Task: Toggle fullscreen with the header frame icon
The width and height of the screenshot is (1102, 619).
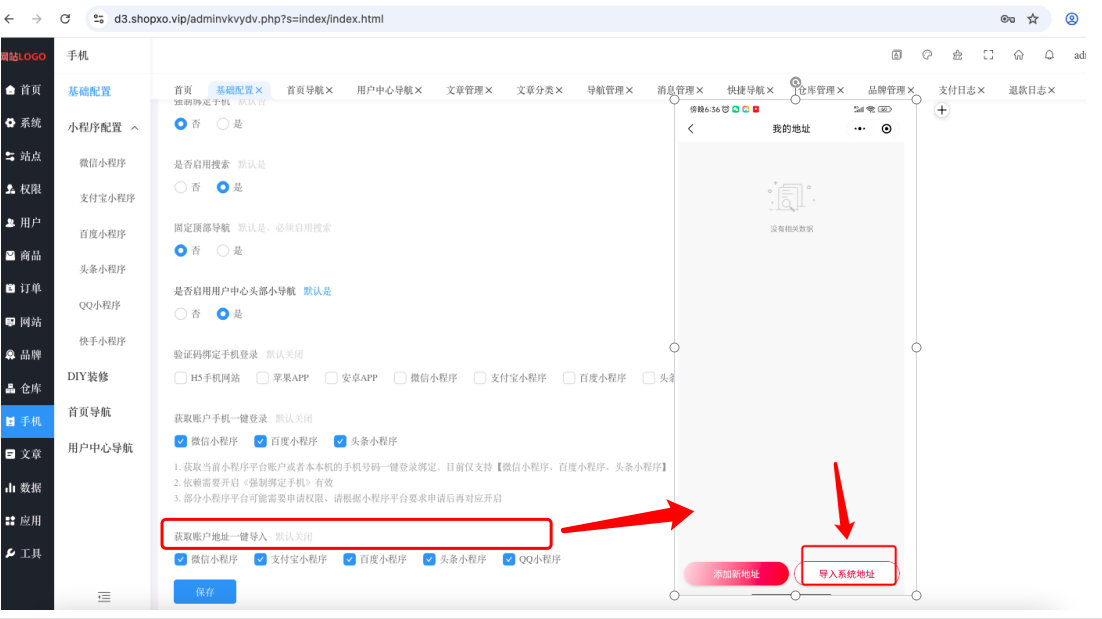Action: (988, 55)
